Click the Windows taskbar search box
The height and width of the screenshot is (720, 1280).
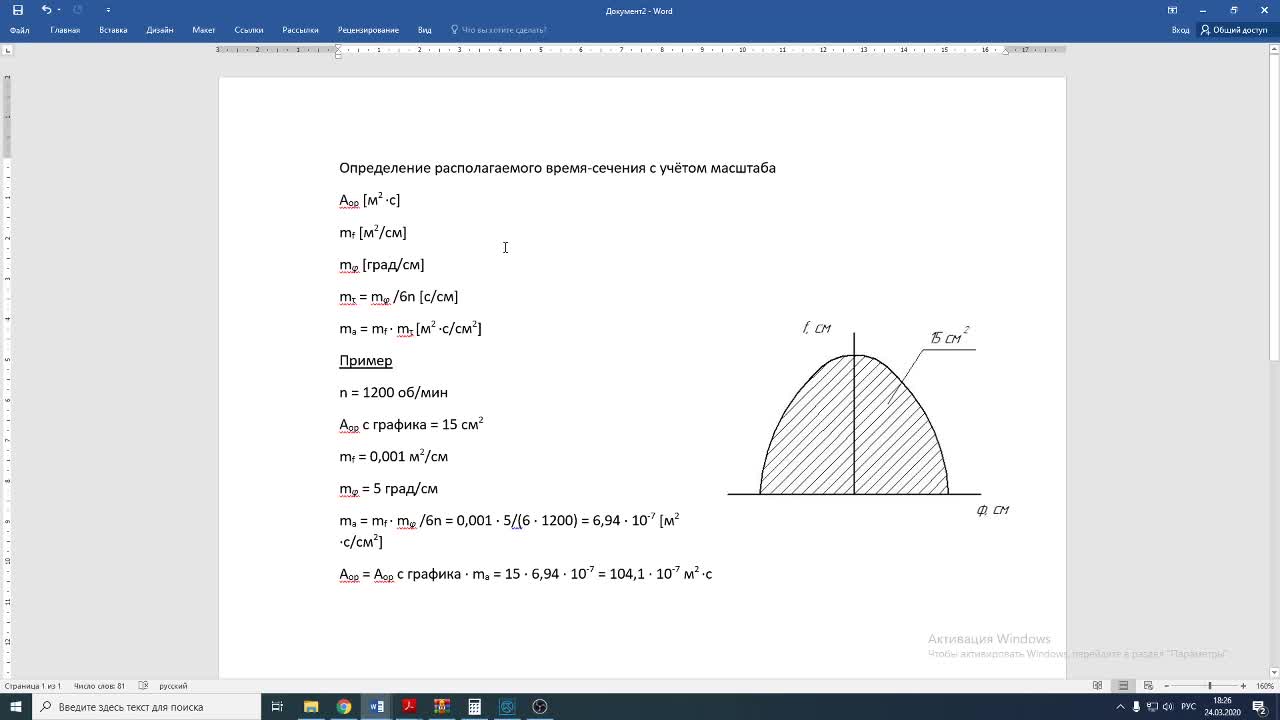(x=146, y=707)
